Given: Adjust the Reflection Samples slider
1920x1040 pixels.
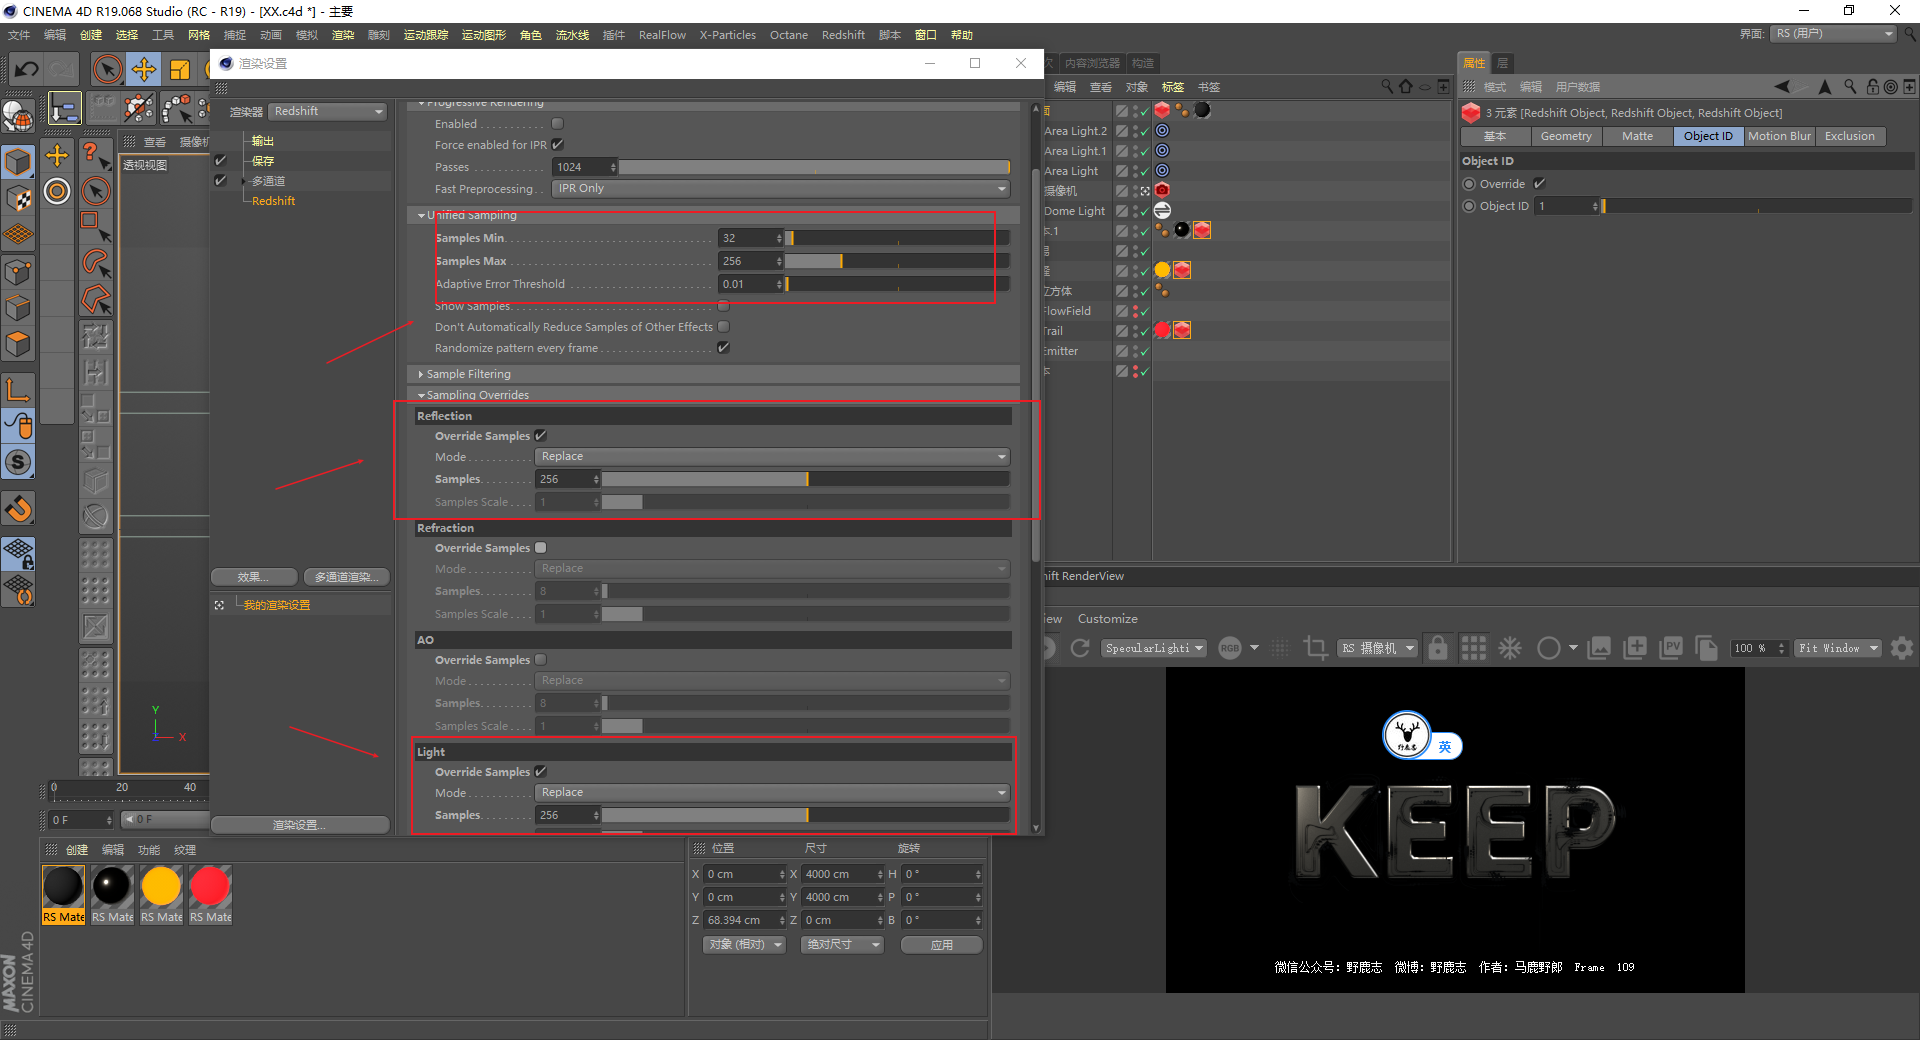Looking at the screenshot, I should point(805,479).
